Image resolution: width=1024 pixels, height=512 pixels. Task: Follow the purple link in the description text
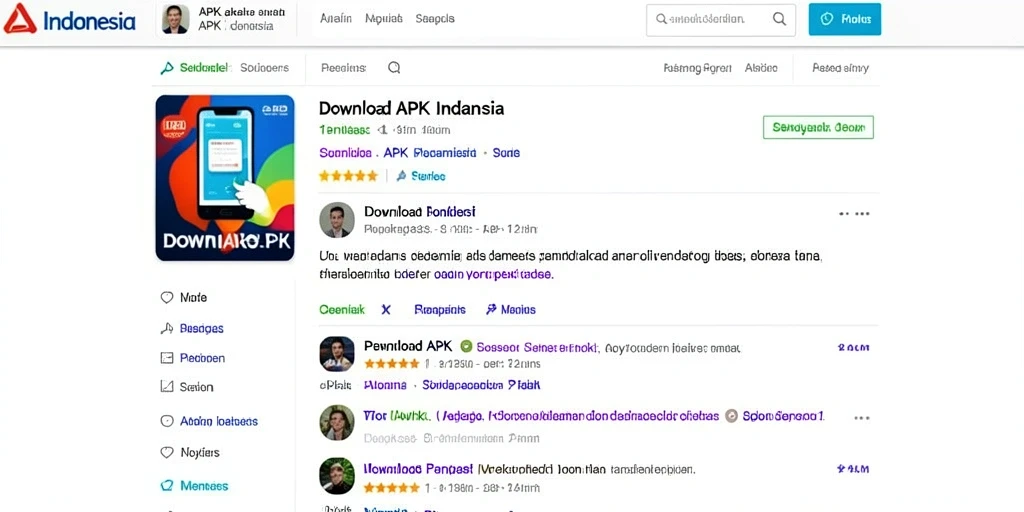coord(494,275)
